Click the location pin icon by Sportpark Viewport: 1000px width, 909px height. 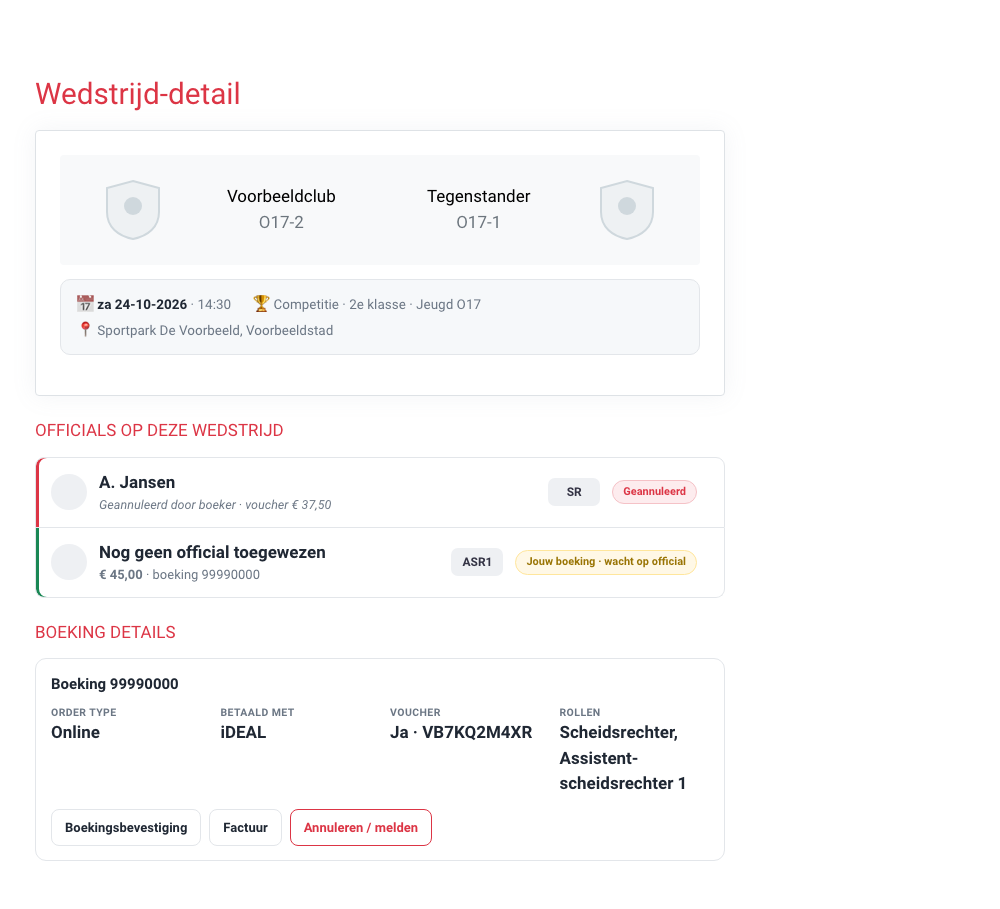coord(85,329)
